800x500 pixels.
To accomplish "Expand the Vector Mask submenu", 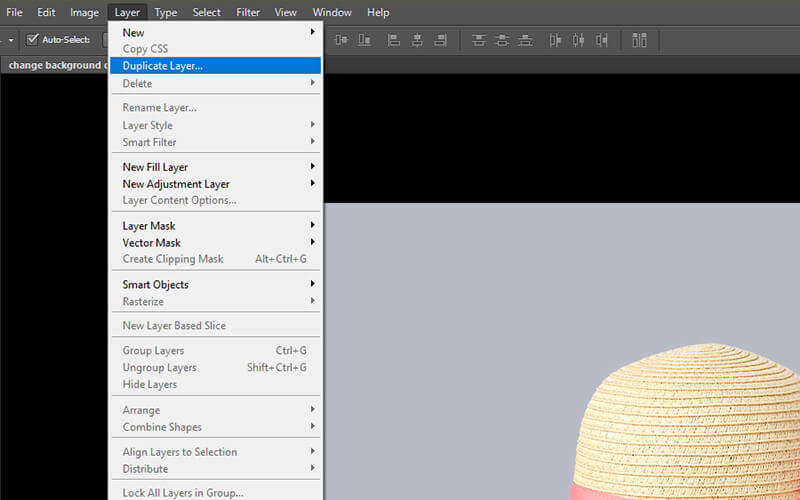I will pos(215,242).
